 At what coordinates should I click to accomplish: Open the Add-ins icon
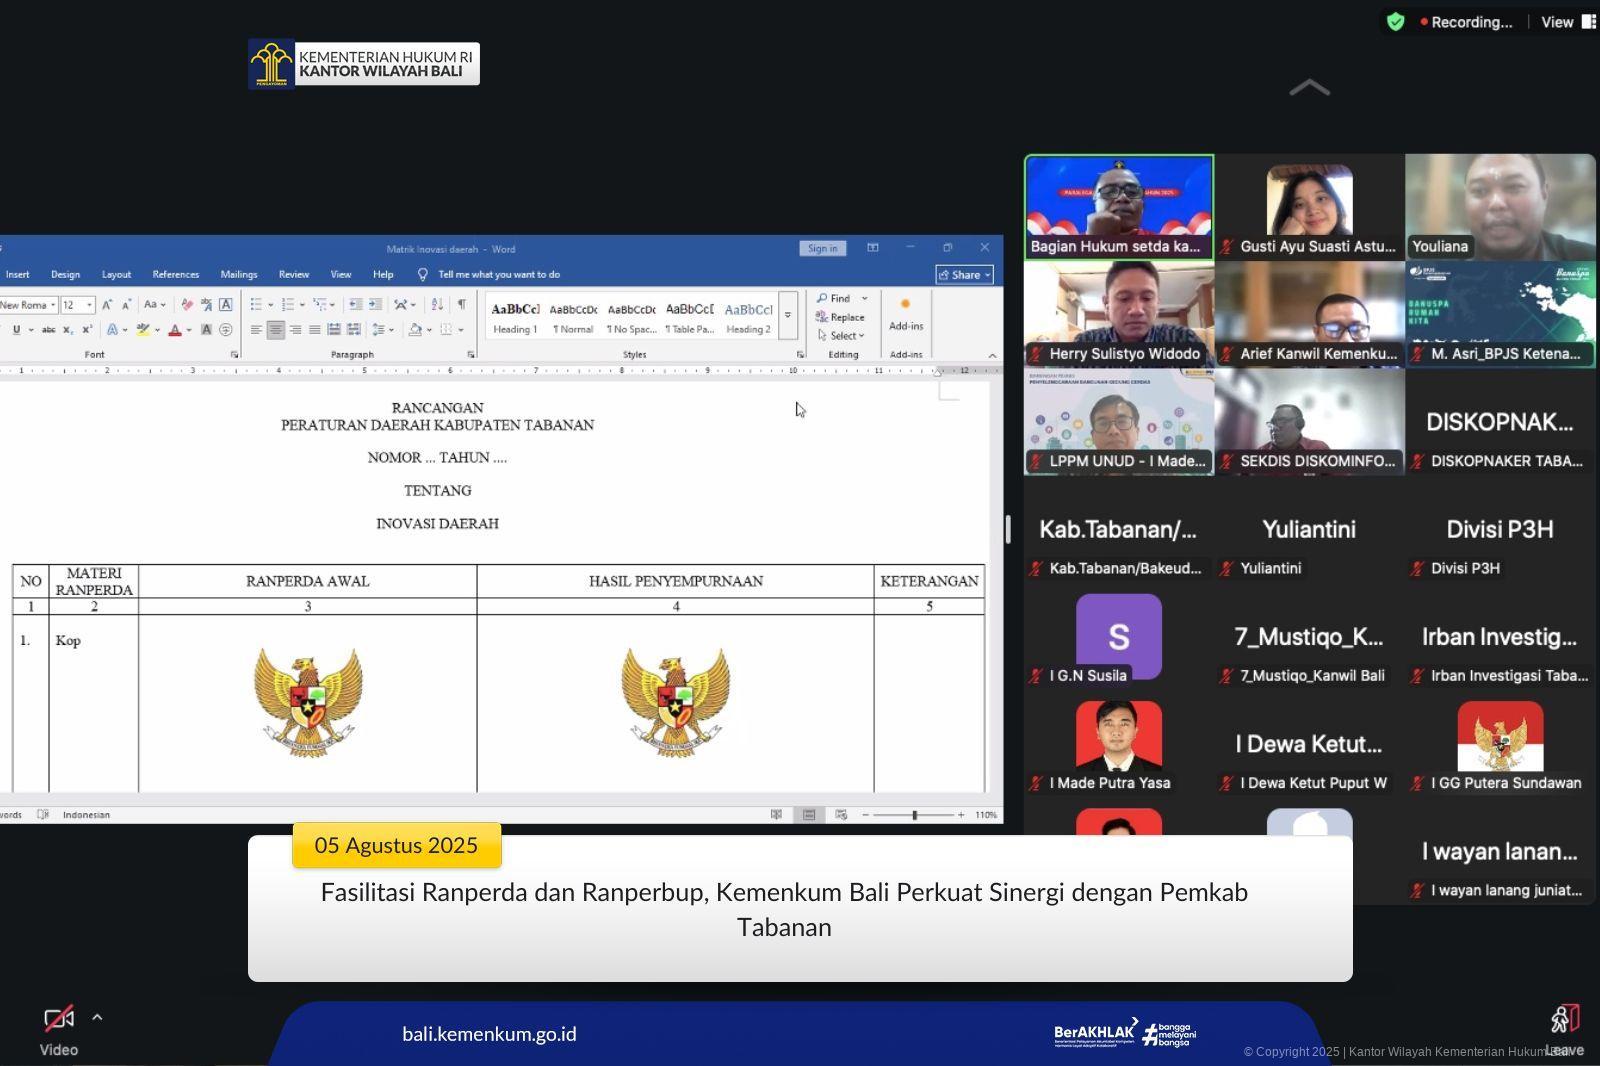[905, 312]
